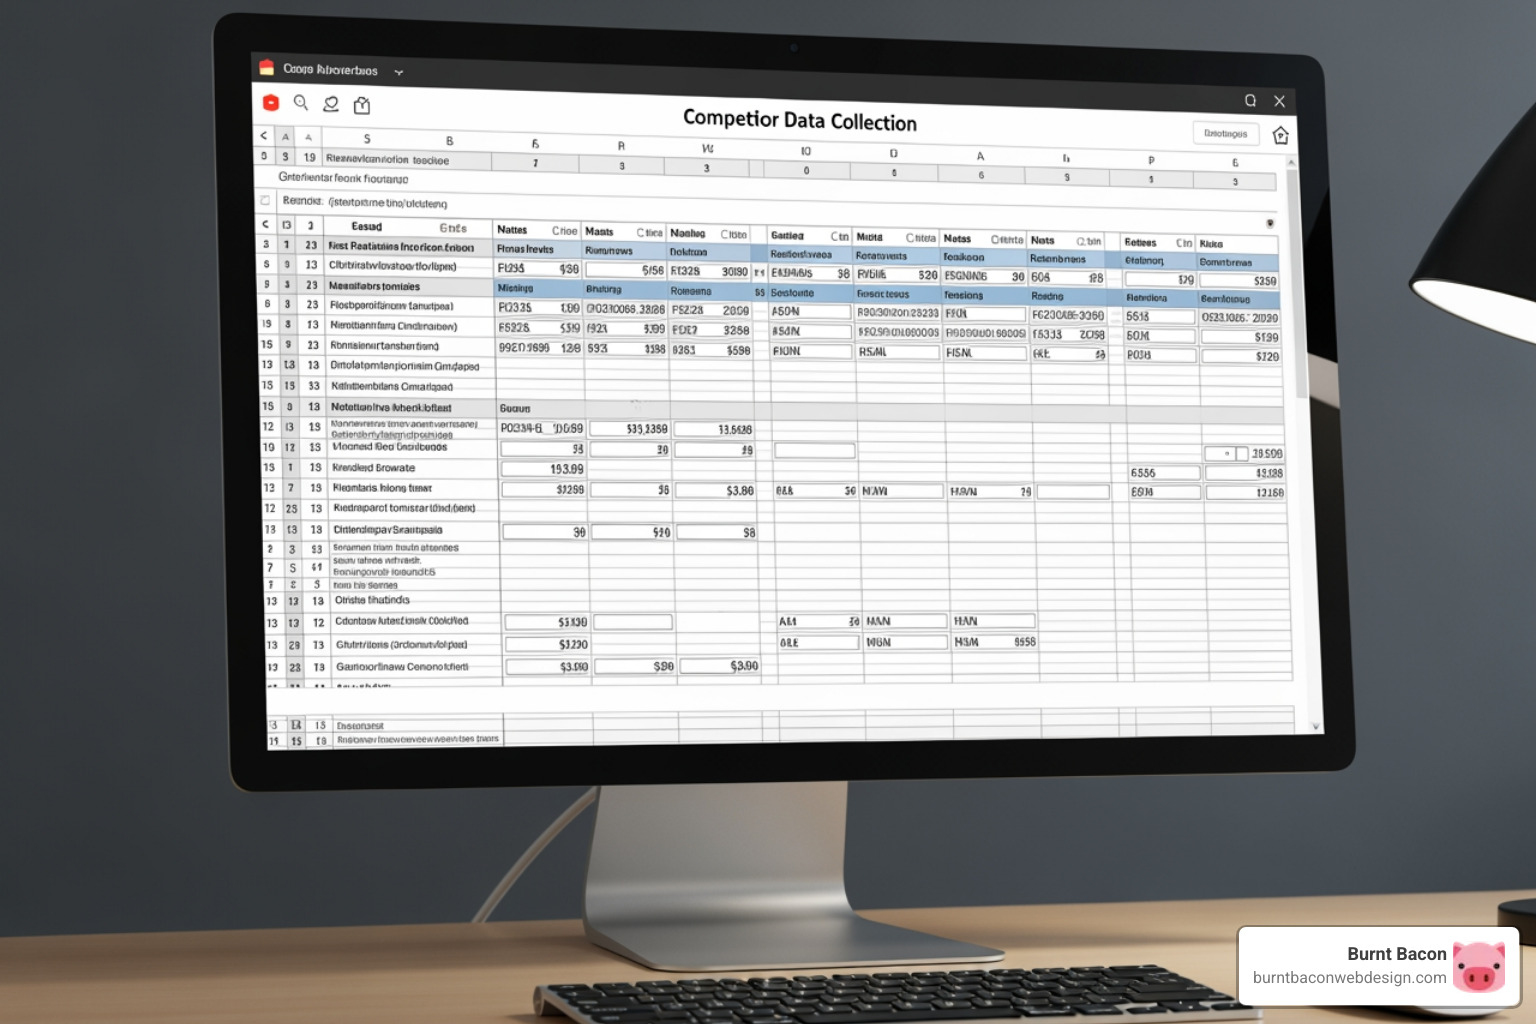Select the Gattlea column heading

coord(787,236)
